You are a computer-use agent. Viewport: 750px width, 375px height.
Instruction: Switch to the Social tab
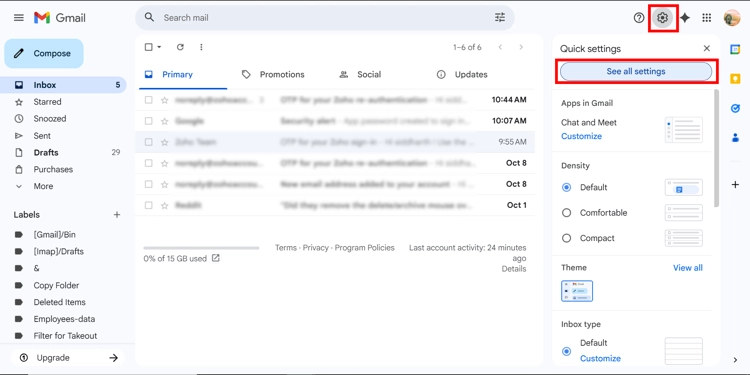[369, 75]
